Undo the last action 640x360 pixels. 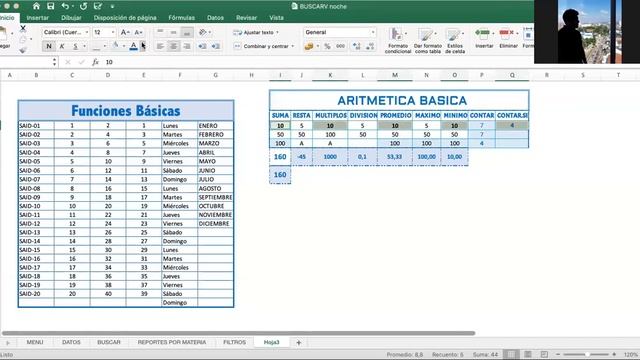coord(65,6)
